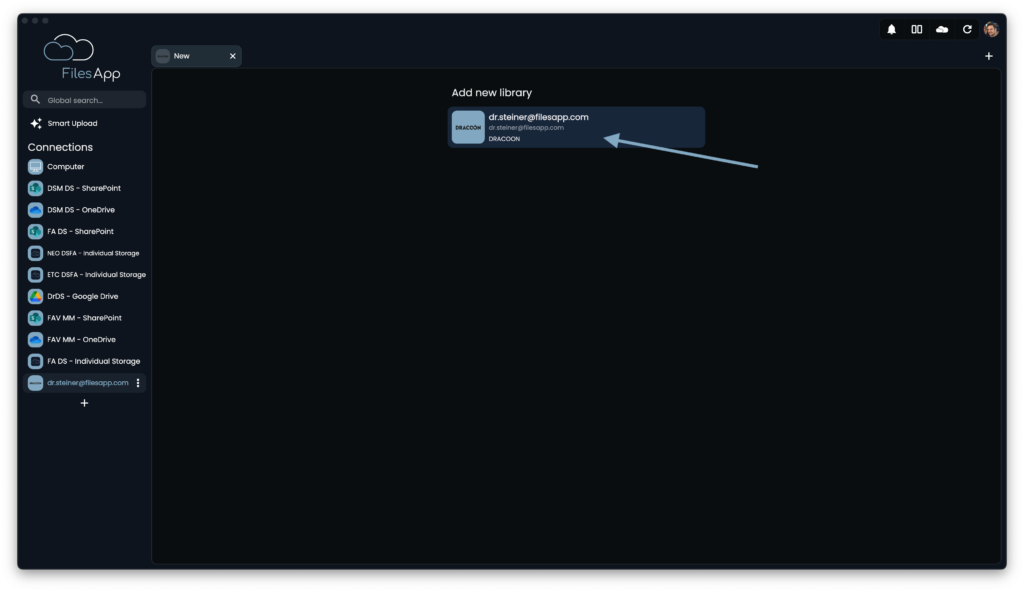
Task: Click the Smart Upload sparkle icon
Action: click(36, 123)
